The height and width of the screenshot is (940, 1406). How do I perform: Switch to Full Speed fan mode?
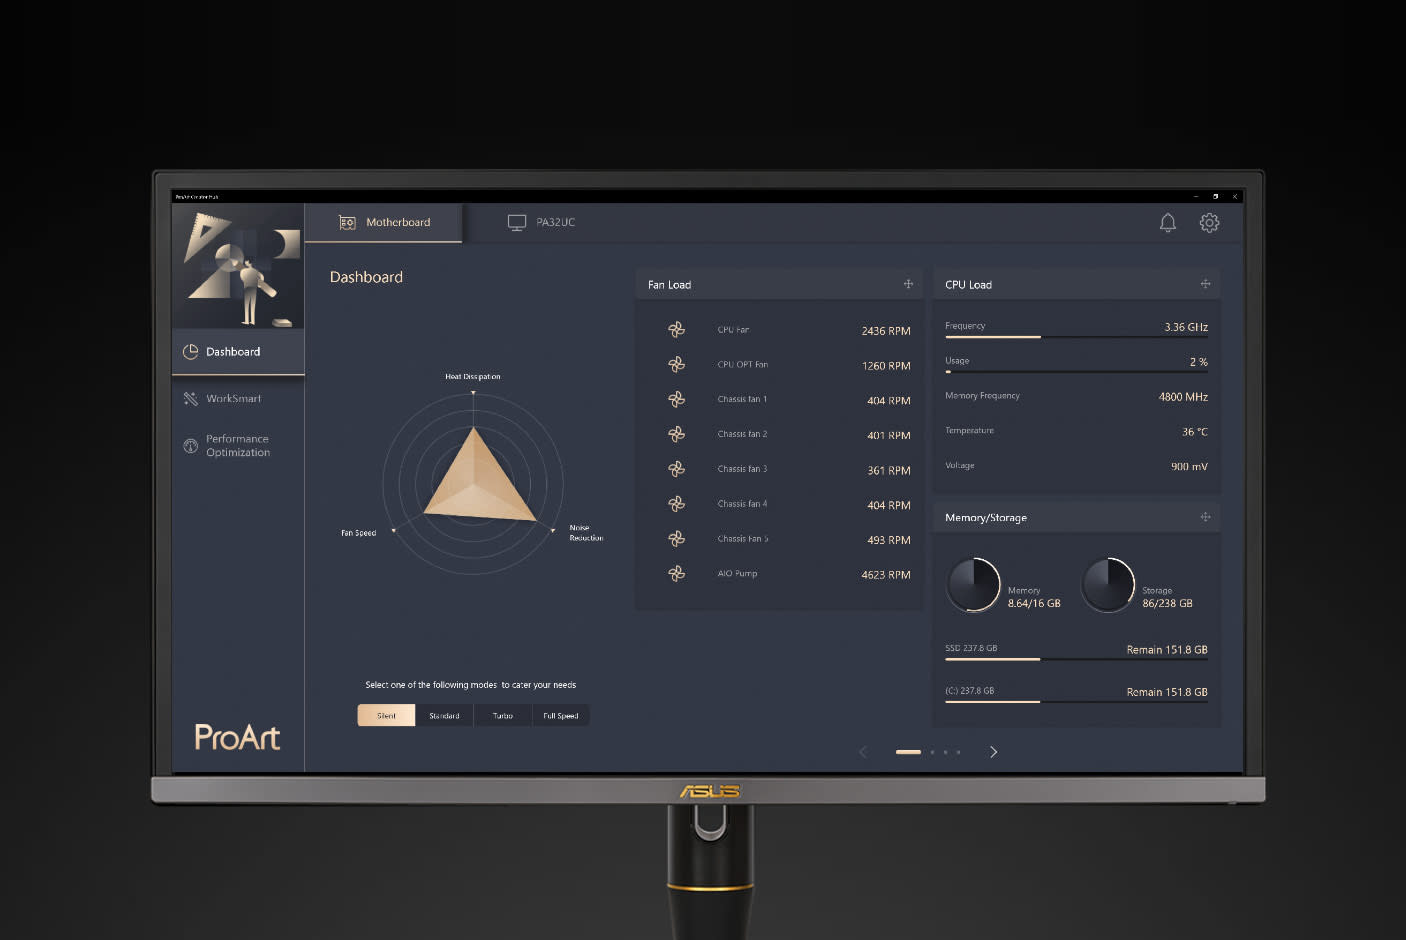click(560, 715)
